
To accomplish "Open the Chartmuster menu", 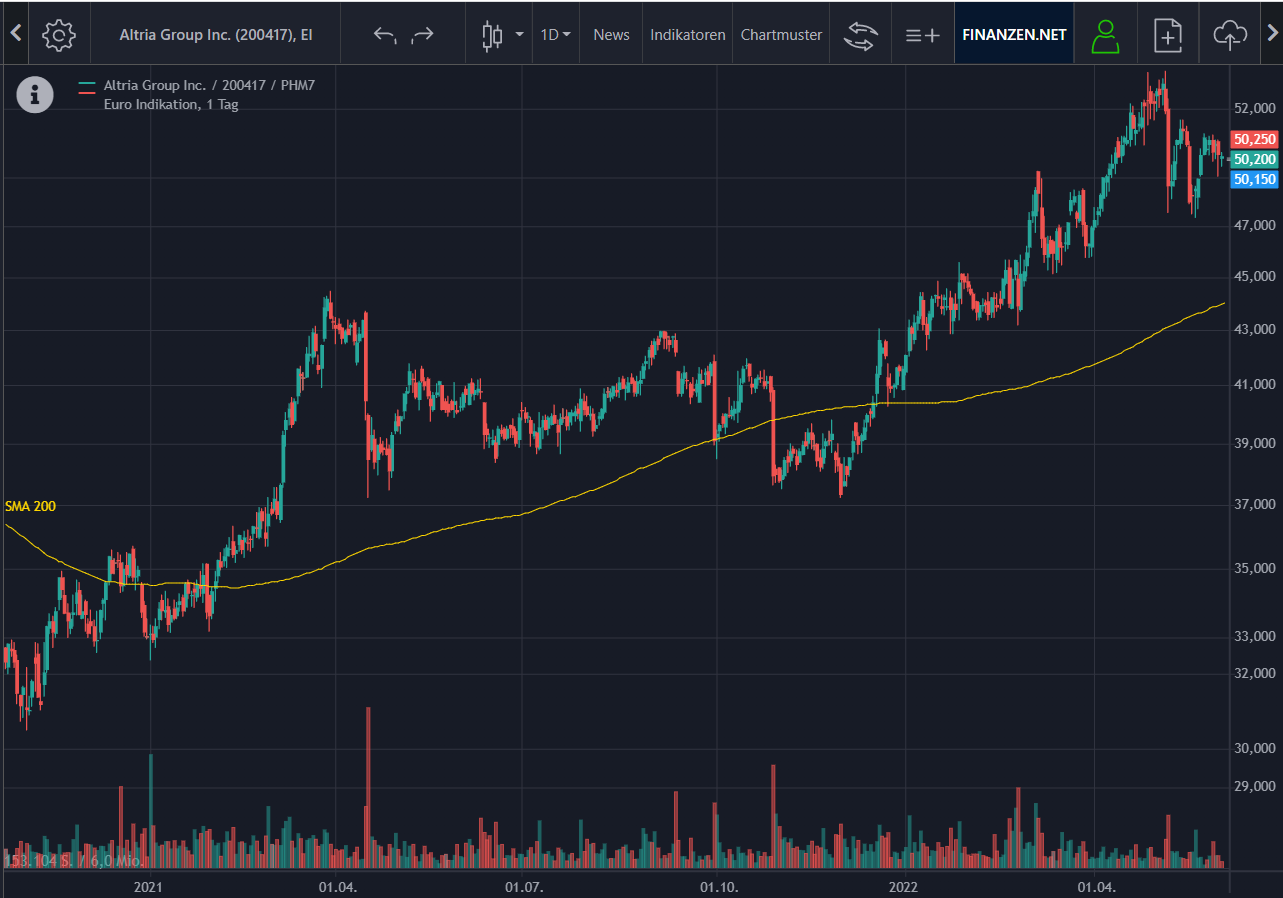I will [x=781, y=34].
